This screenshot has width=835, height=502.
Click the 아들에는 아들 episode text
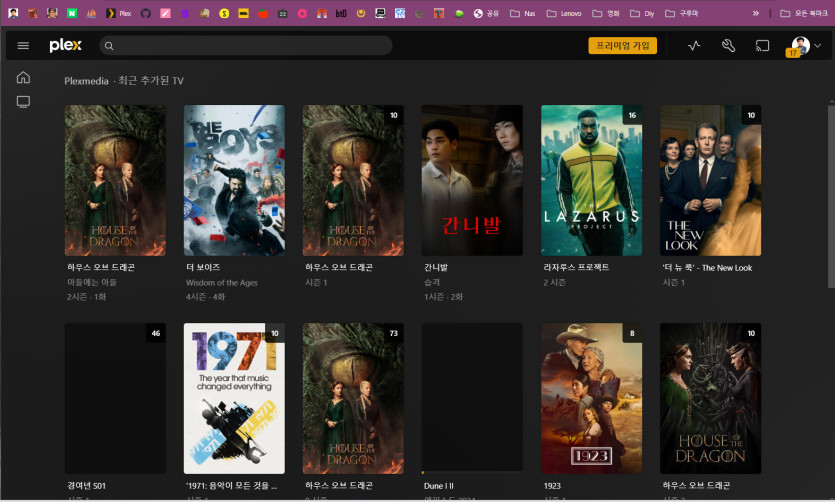pyautogui.click(x=92, y=282)
